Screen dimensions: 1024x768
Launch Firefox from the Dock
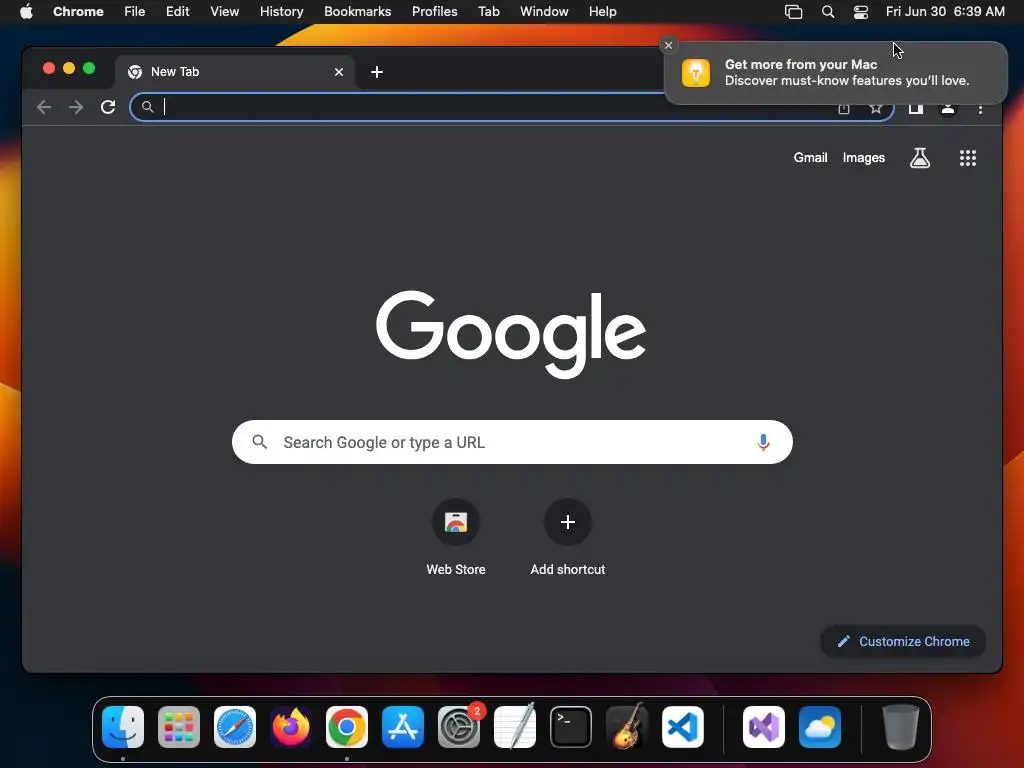[x=291, y=727]
